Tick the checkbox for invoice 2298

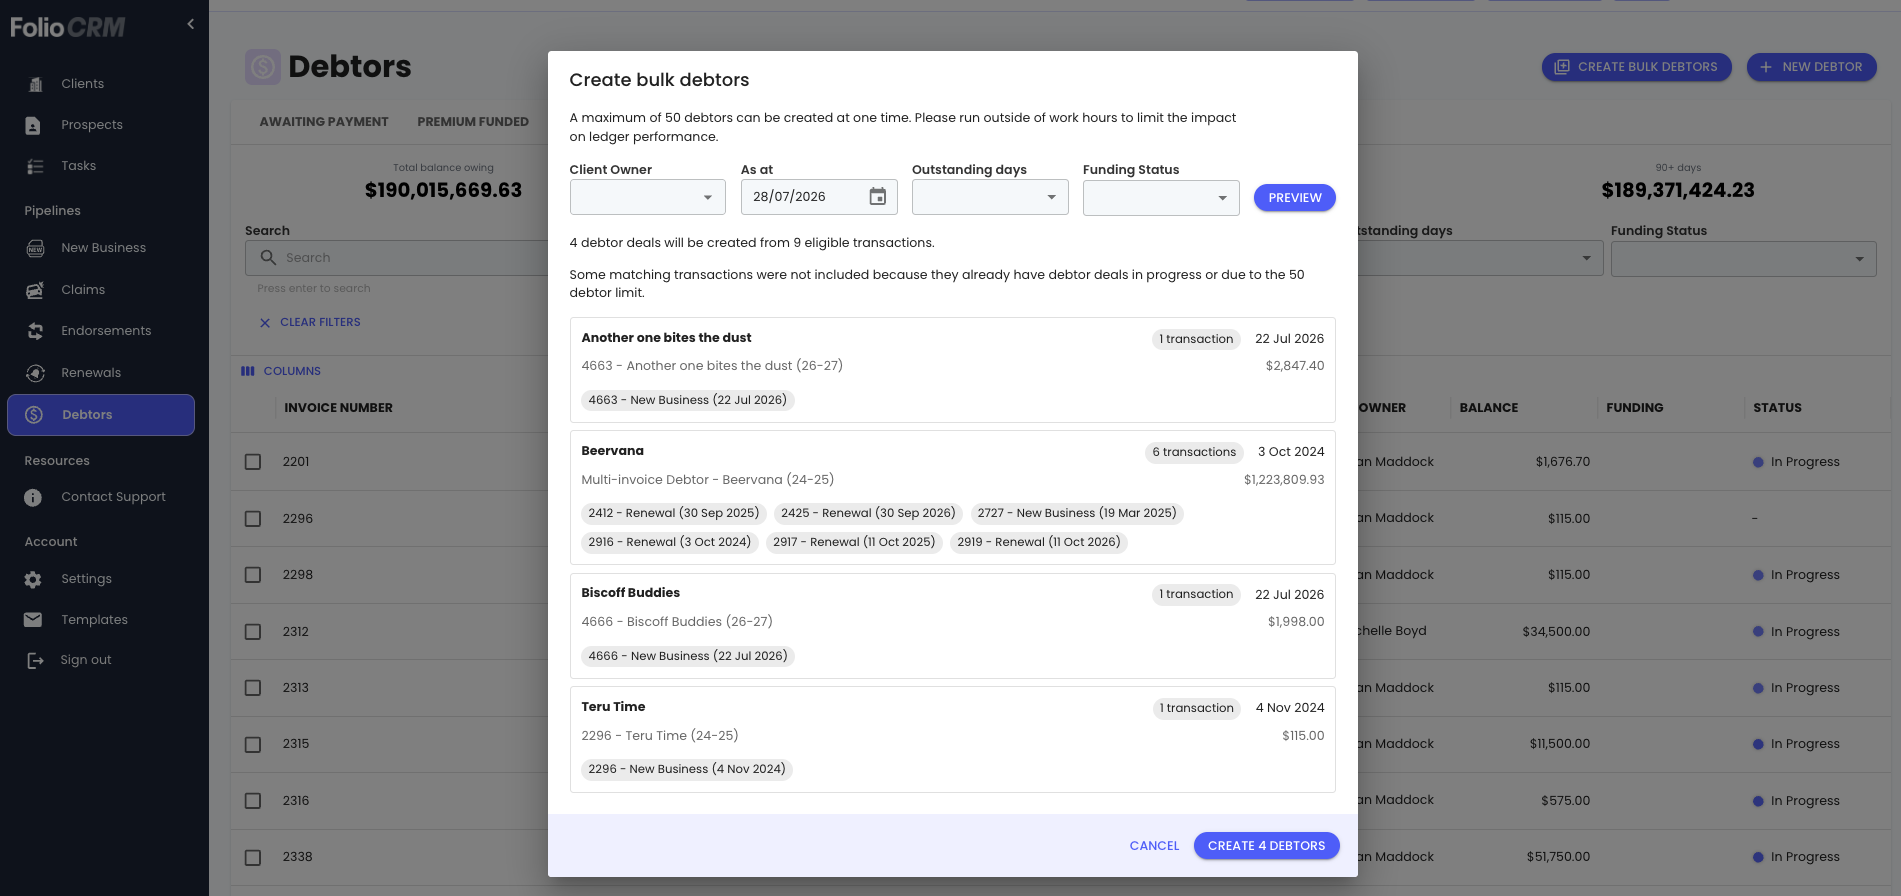tap(253, 575)
